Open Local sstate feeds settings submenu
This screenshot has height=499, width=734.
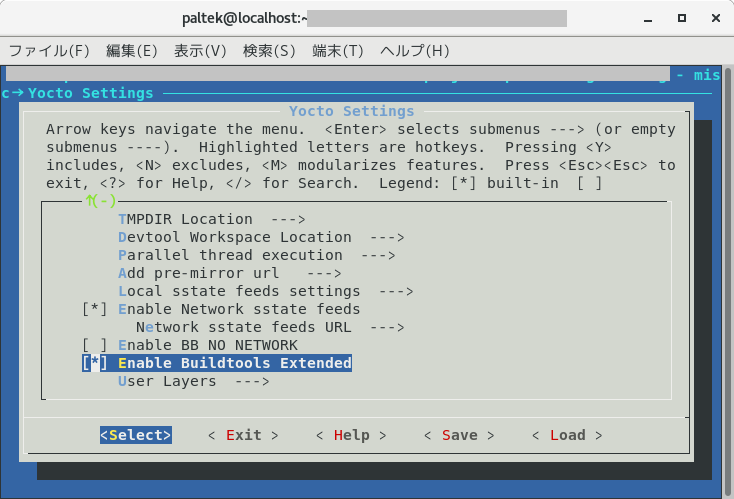pyautogui.click(x=265, y=291)
